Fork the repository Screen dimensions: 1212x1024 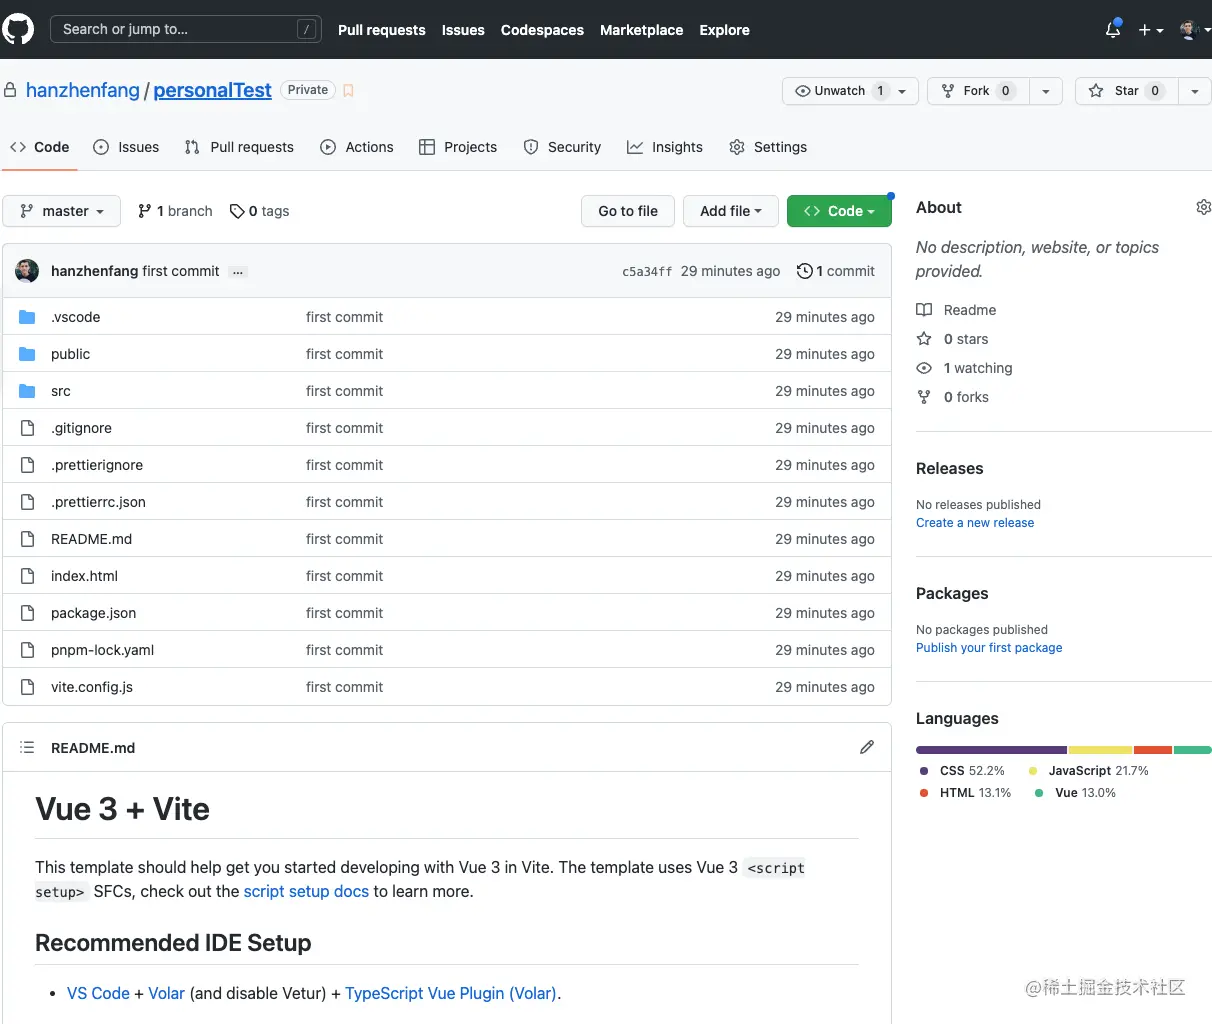point(978,90)
